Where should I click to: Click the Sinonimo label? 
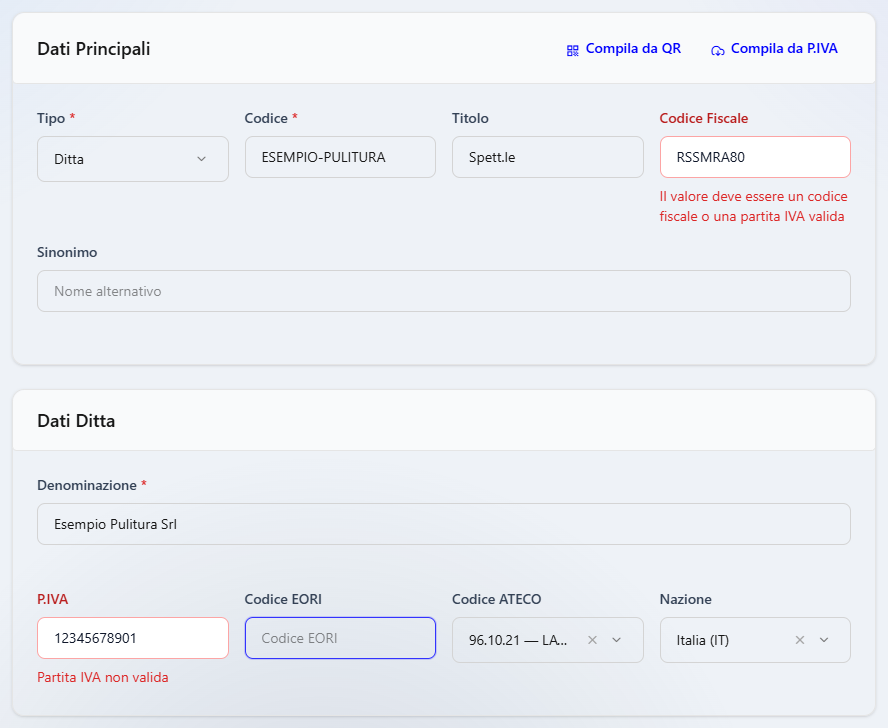[x=67, y=252]
